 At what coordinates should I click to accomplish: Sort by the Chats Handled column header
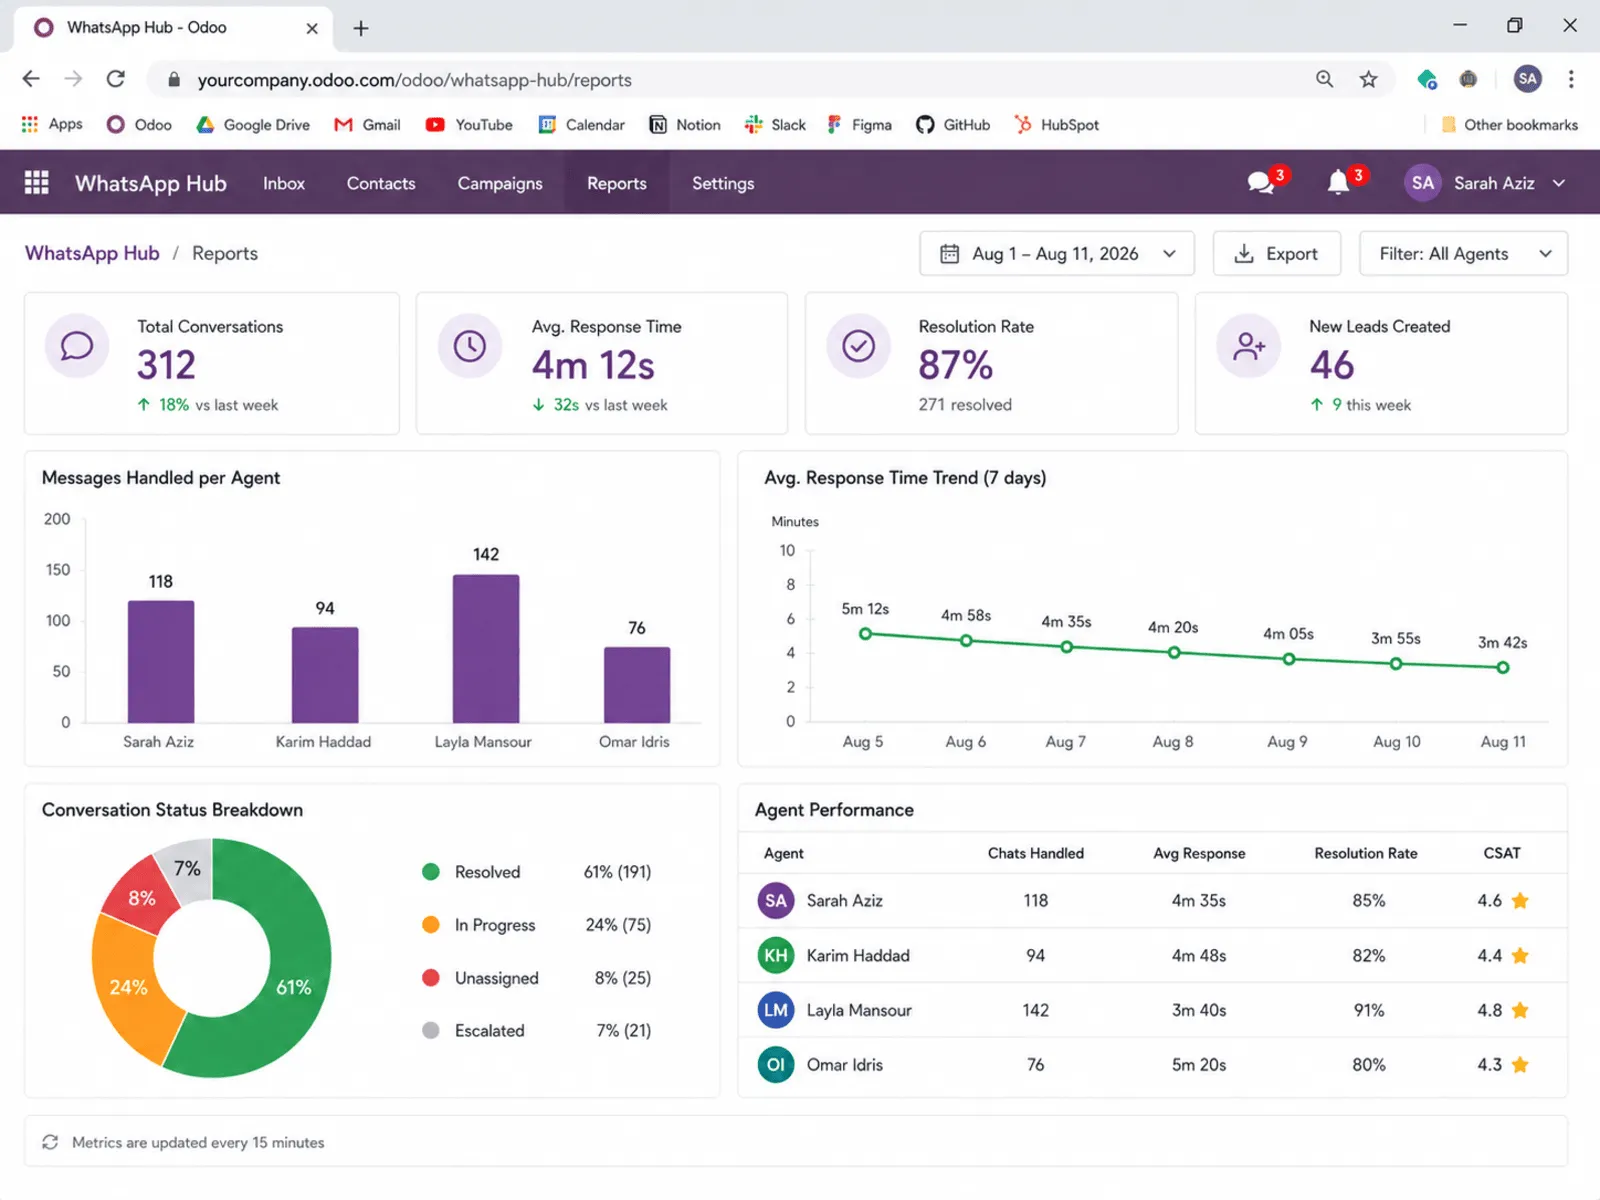click(x=1036, y=853)
